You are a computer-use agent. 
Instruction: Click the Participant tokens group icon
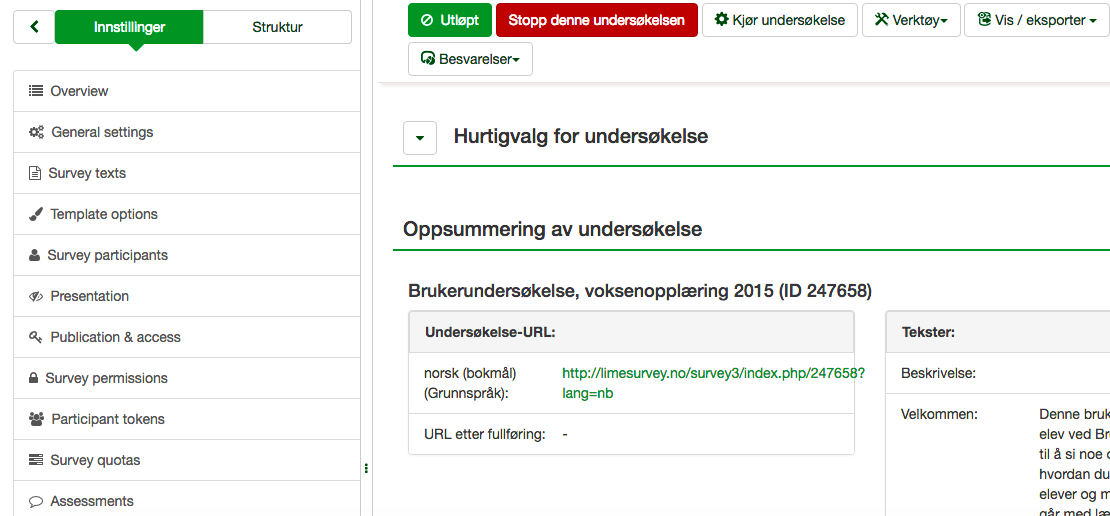click(37, 419)
